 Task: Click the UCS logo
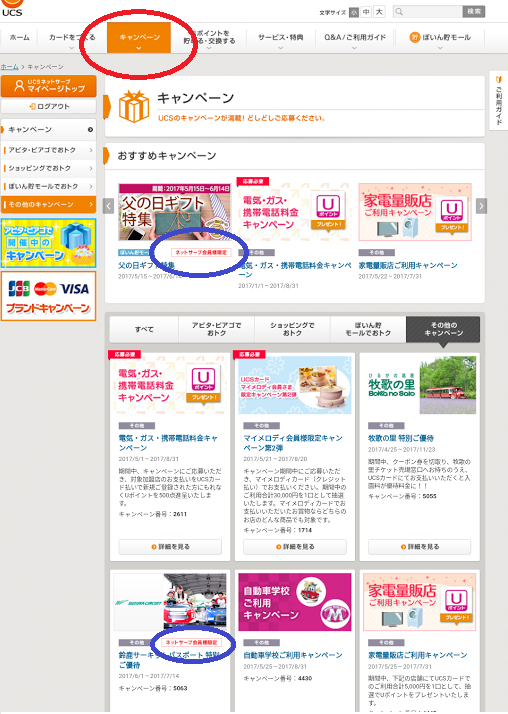[12, 9]
